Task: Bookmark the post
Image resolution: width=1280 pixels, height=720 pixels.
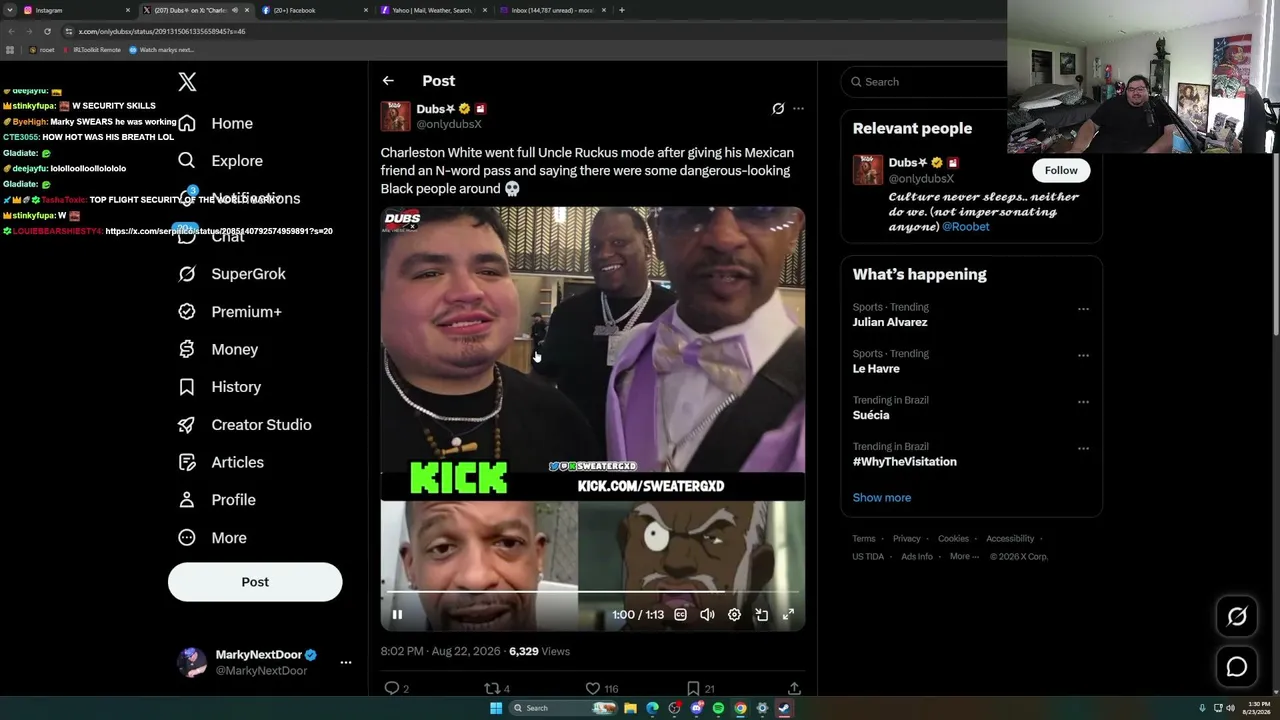Action: (x=693, y=688)
